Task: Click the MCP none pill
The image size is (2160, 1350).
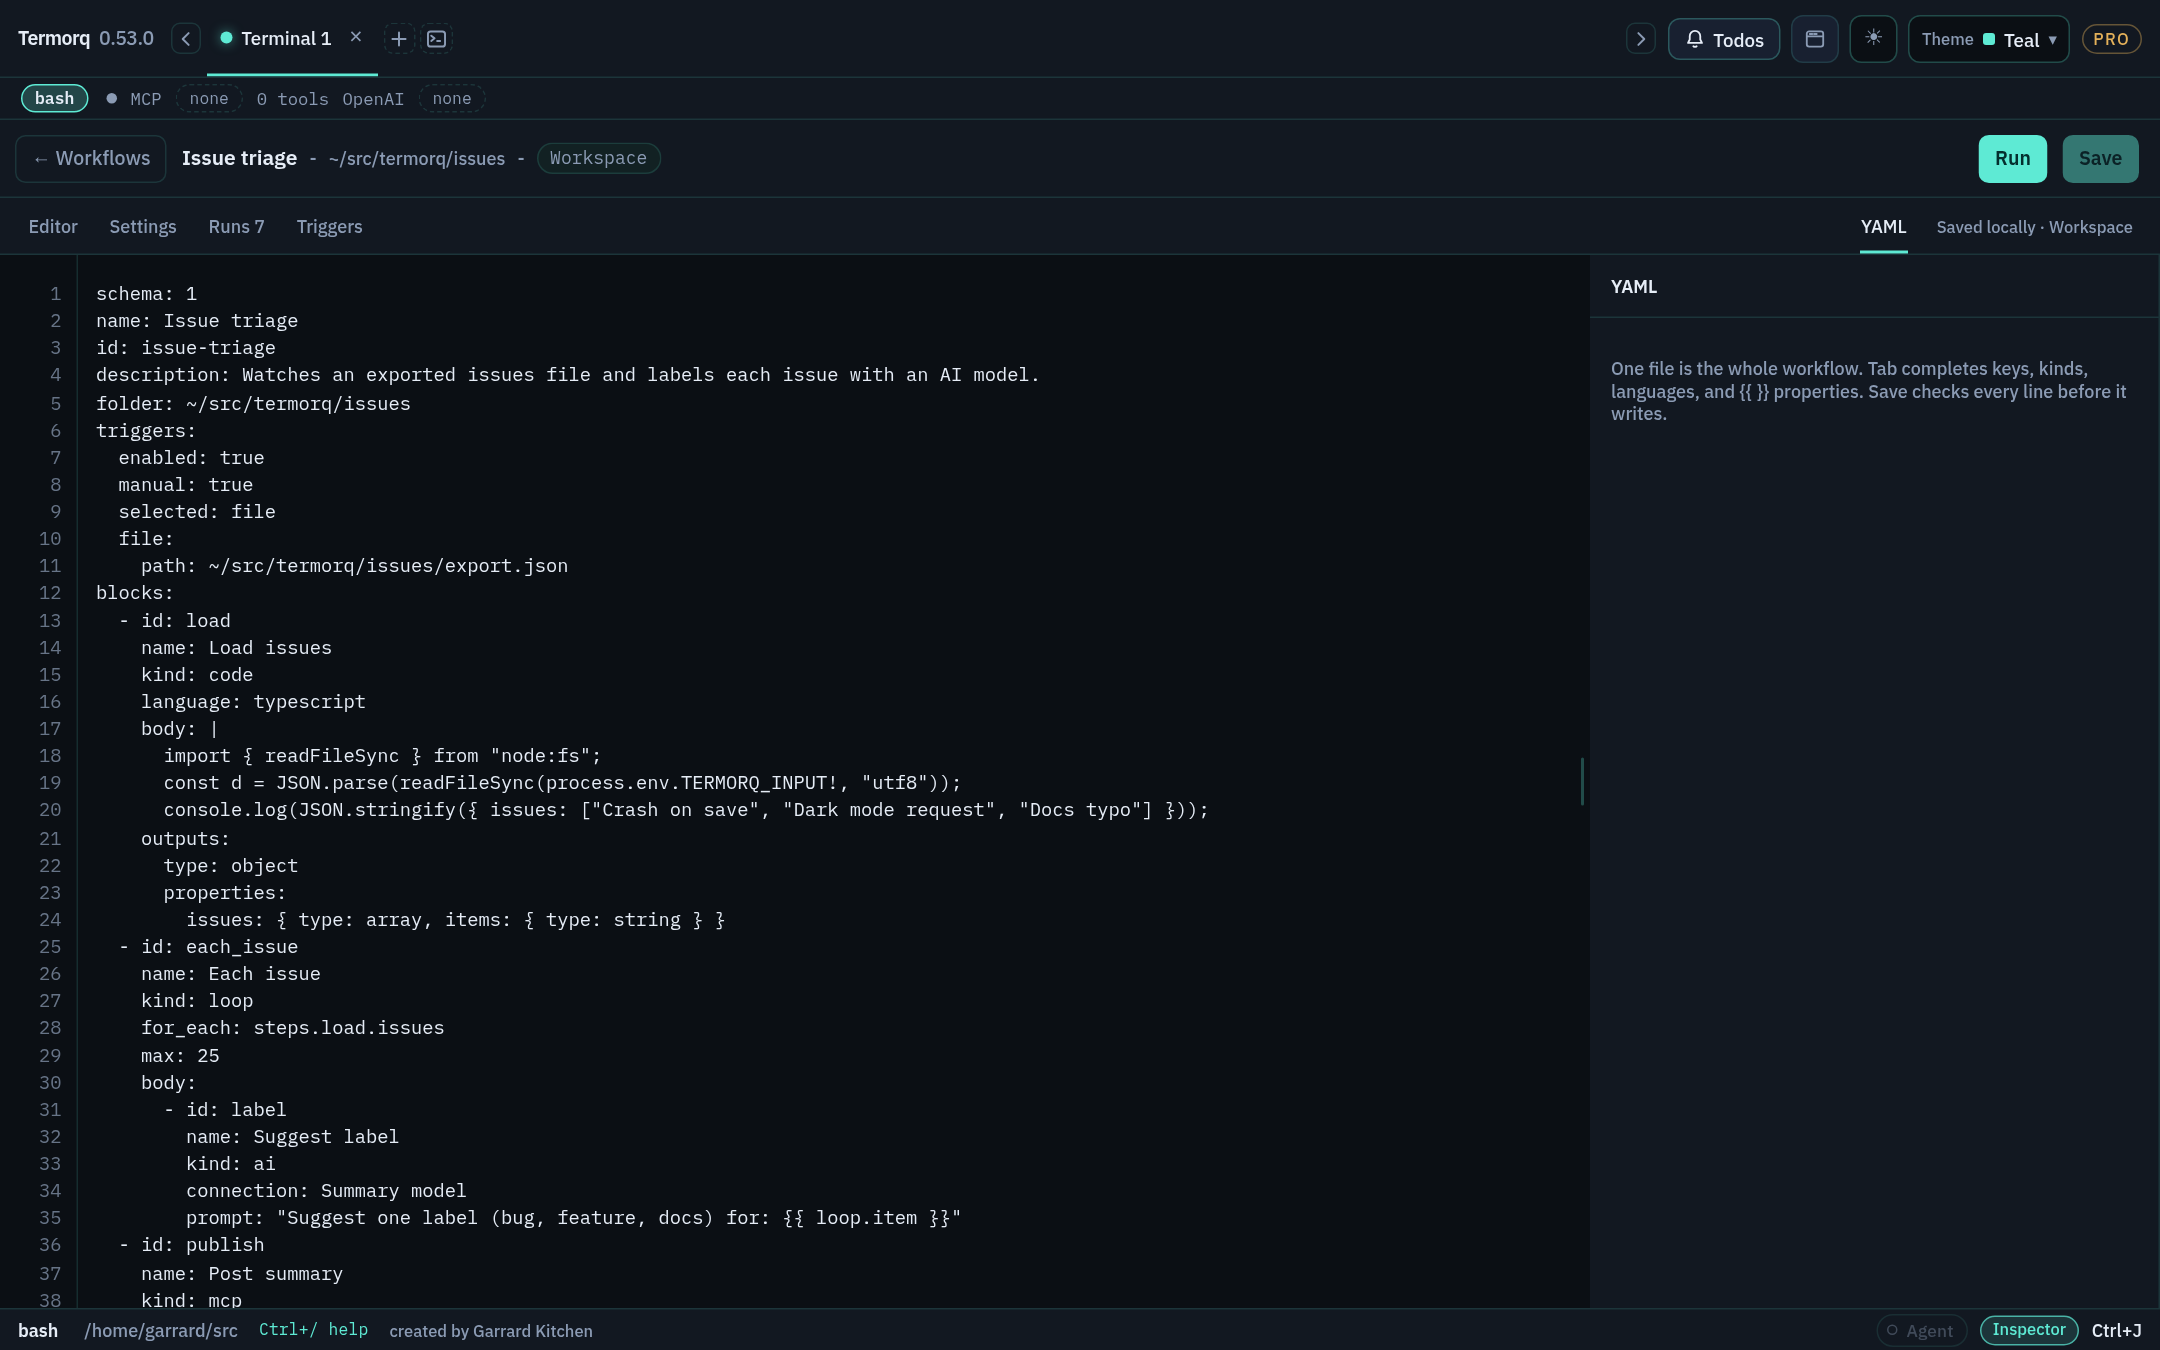Action: click(209, 98)
